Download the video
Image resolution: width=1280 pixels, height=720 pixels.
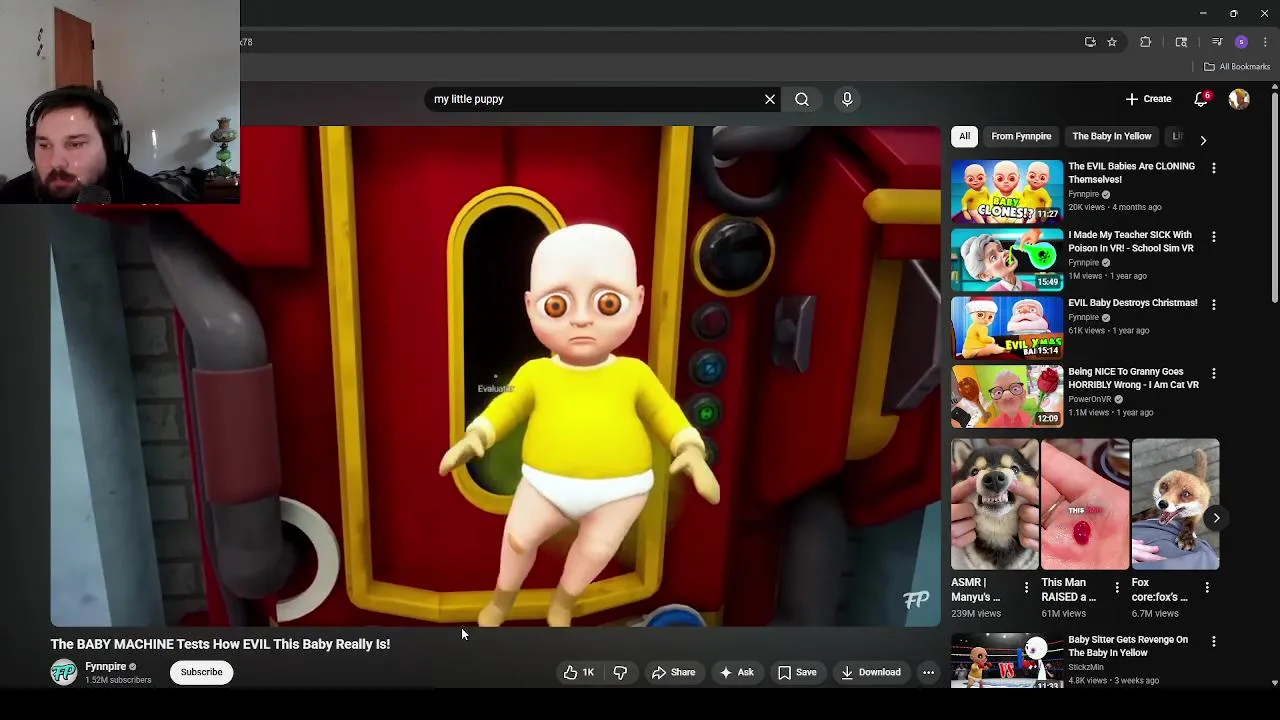(x=871, y=672)
